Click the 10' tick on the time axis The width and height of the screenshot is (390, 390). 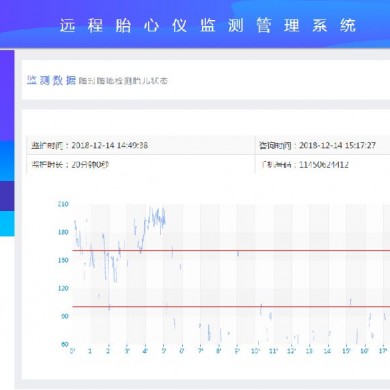(x=255, y=351)
